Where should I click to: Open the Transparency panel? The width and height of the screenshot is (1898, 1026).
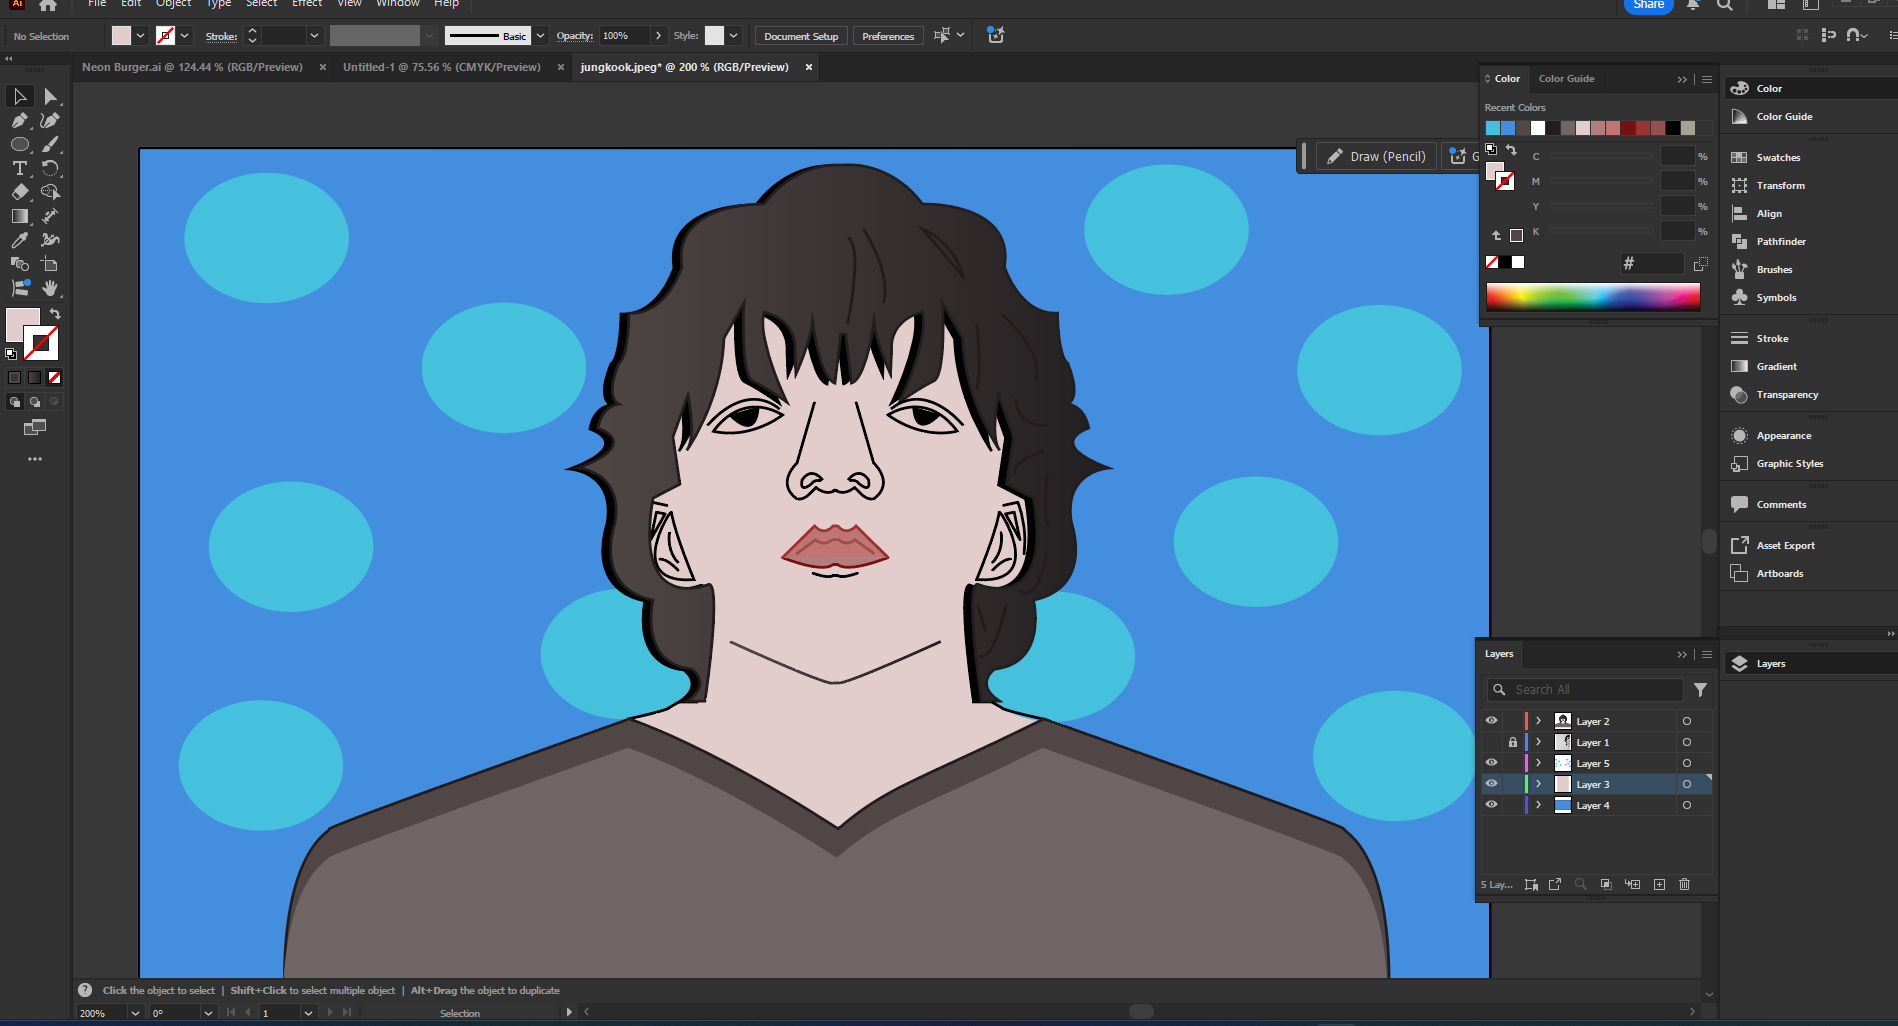(1786, 394)
